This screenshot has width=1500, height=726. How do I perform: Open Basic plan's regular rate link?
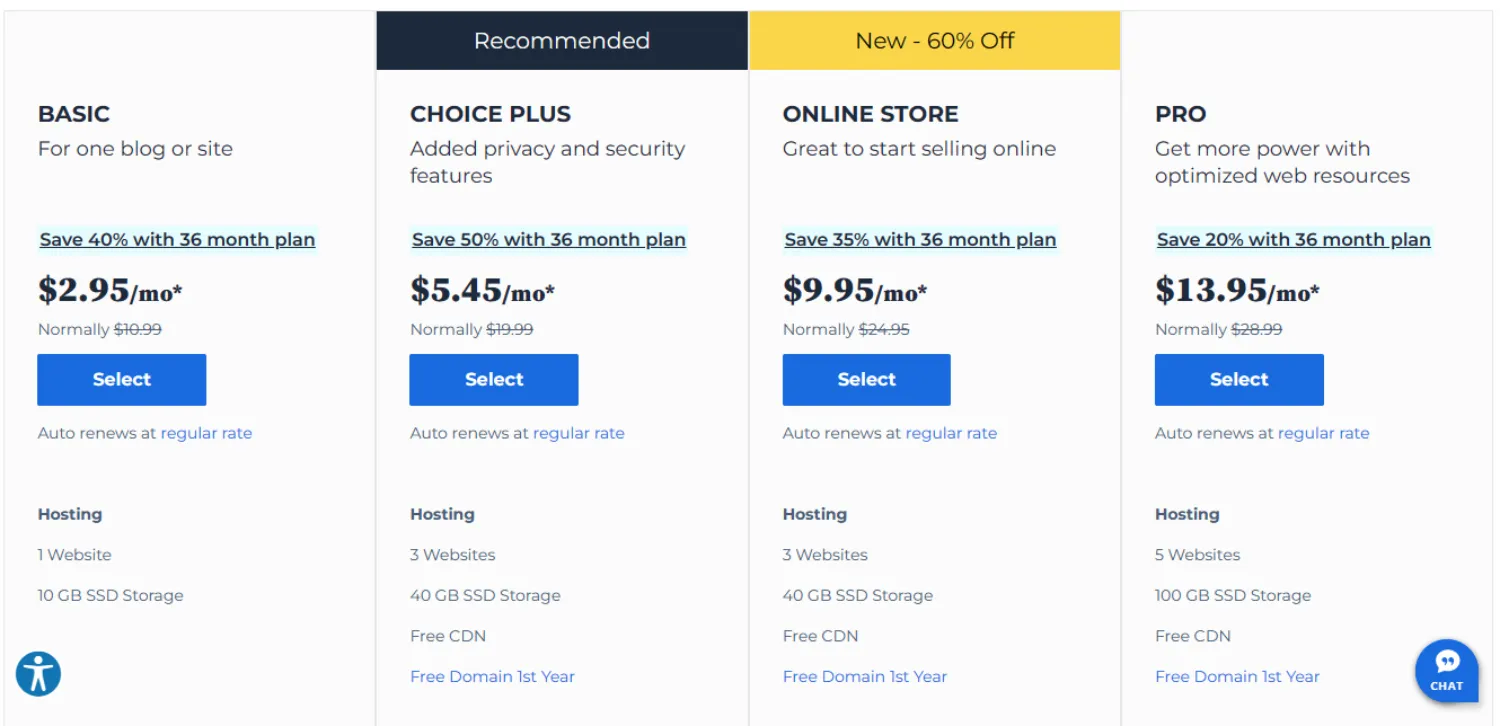click(x=206, y=433)
